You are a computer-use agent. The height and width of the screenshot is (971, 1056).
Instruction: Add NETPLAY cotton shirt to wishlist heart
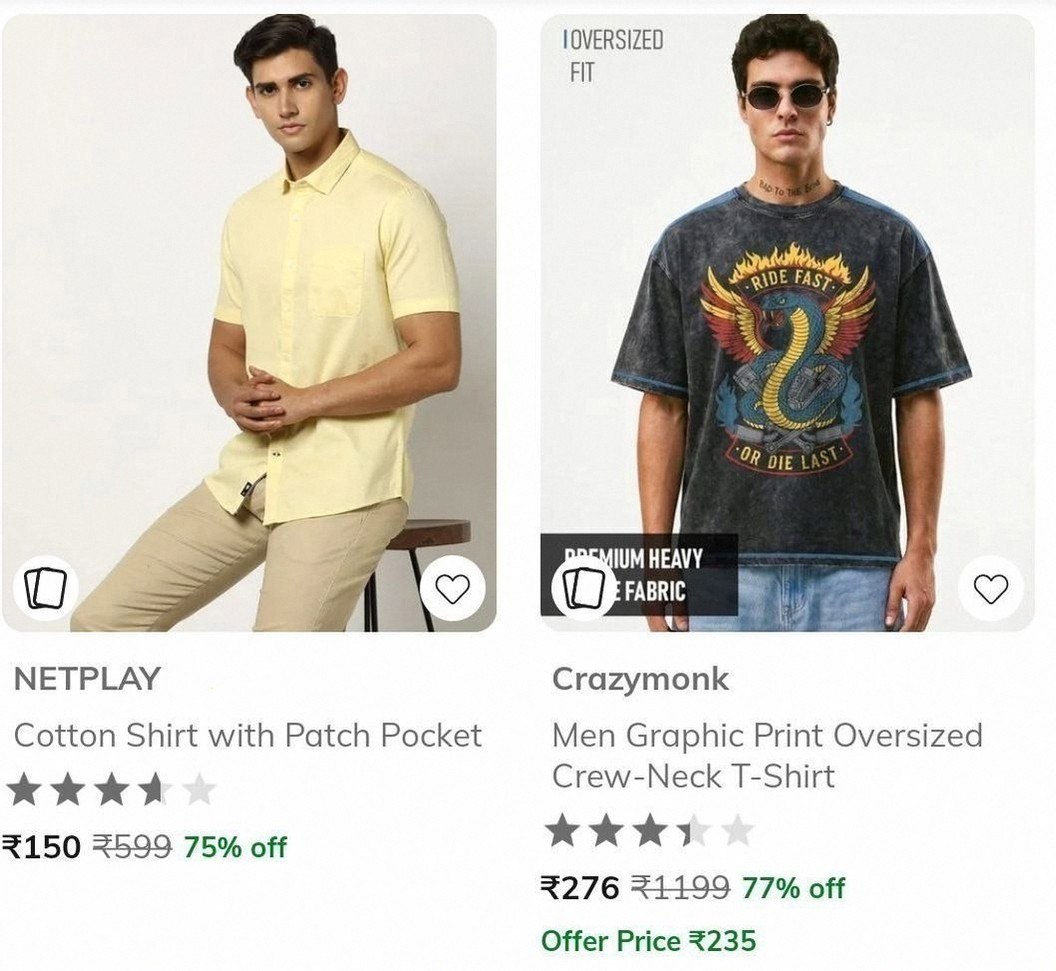pos(452,589)
